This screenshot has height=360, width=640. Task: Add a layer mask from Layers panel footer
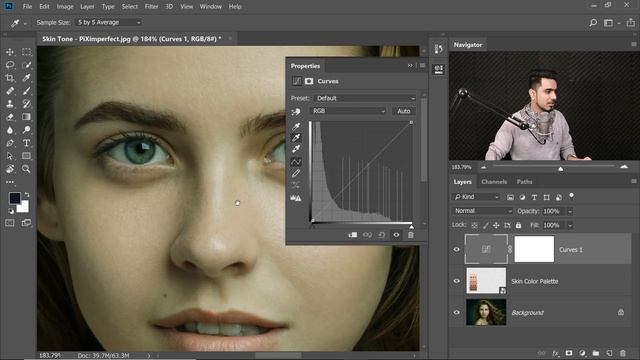click(569, 353)
